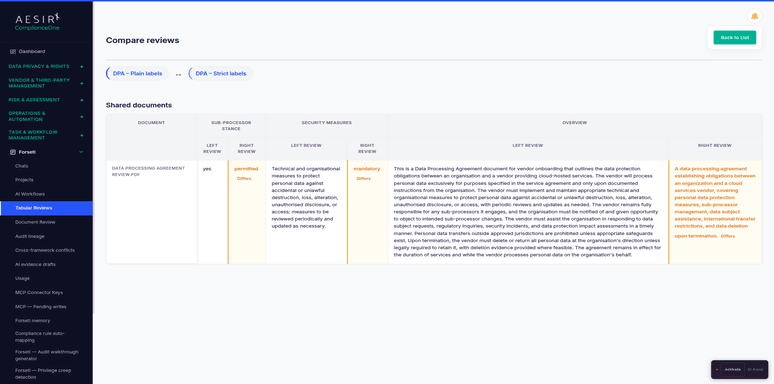Expand Data Privacy & Rights section
Viewport: 774px width, 384px height.
[x=46, y=66]
